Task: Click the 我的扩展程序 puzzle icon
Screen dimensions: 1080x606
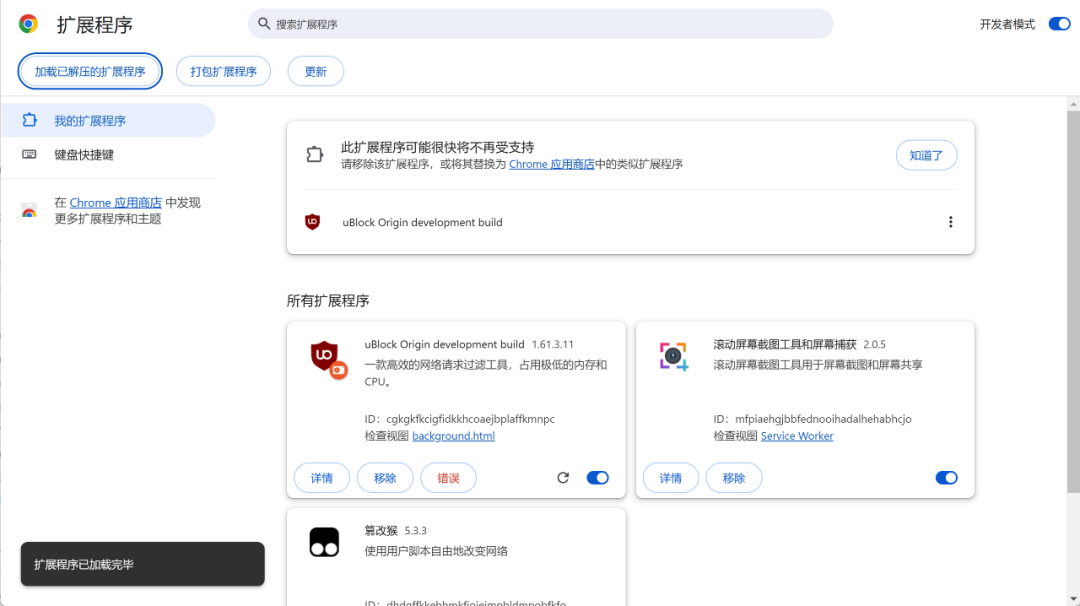Action: pyautogui.click(x=29, y=121)
